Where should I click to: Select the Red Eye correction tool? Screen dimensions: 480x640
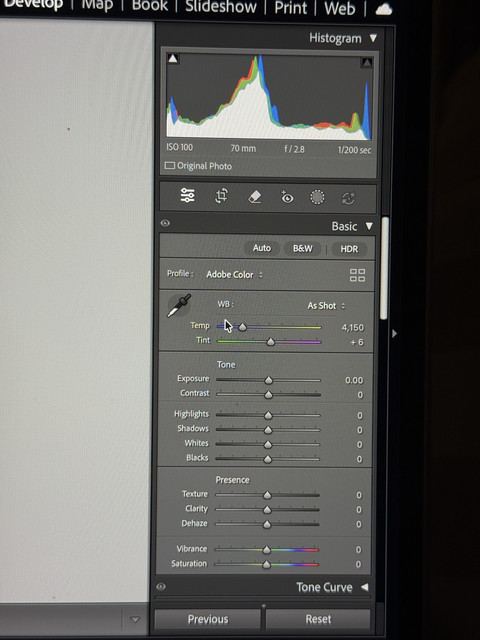tap(287, 197)
